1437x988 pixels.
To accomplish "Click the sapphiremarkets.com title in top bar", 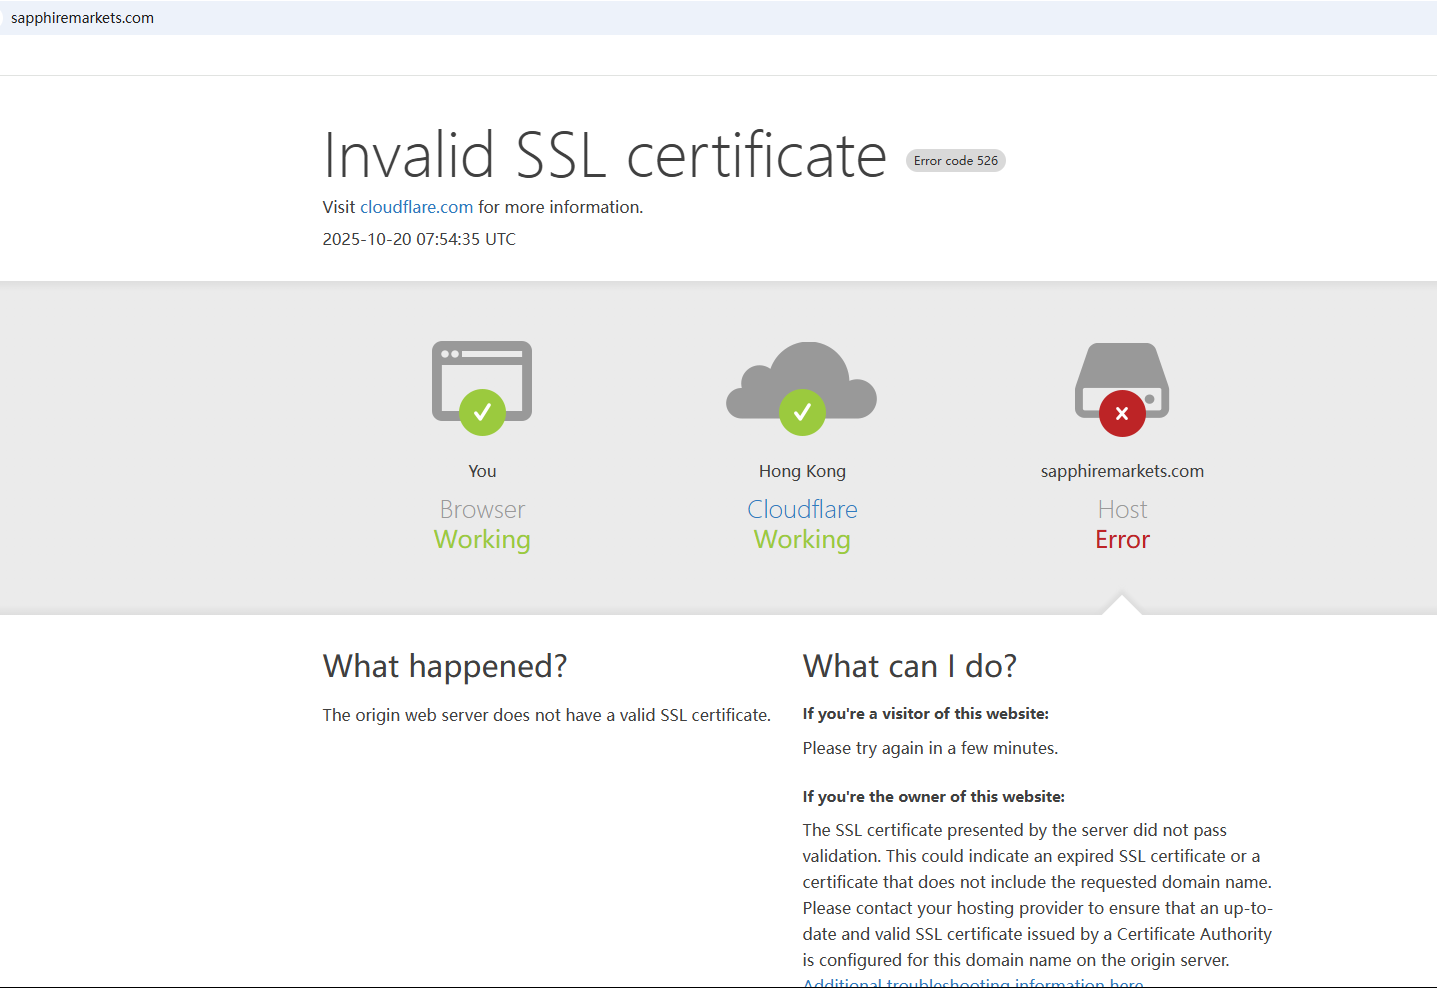I will click(82, 18).
